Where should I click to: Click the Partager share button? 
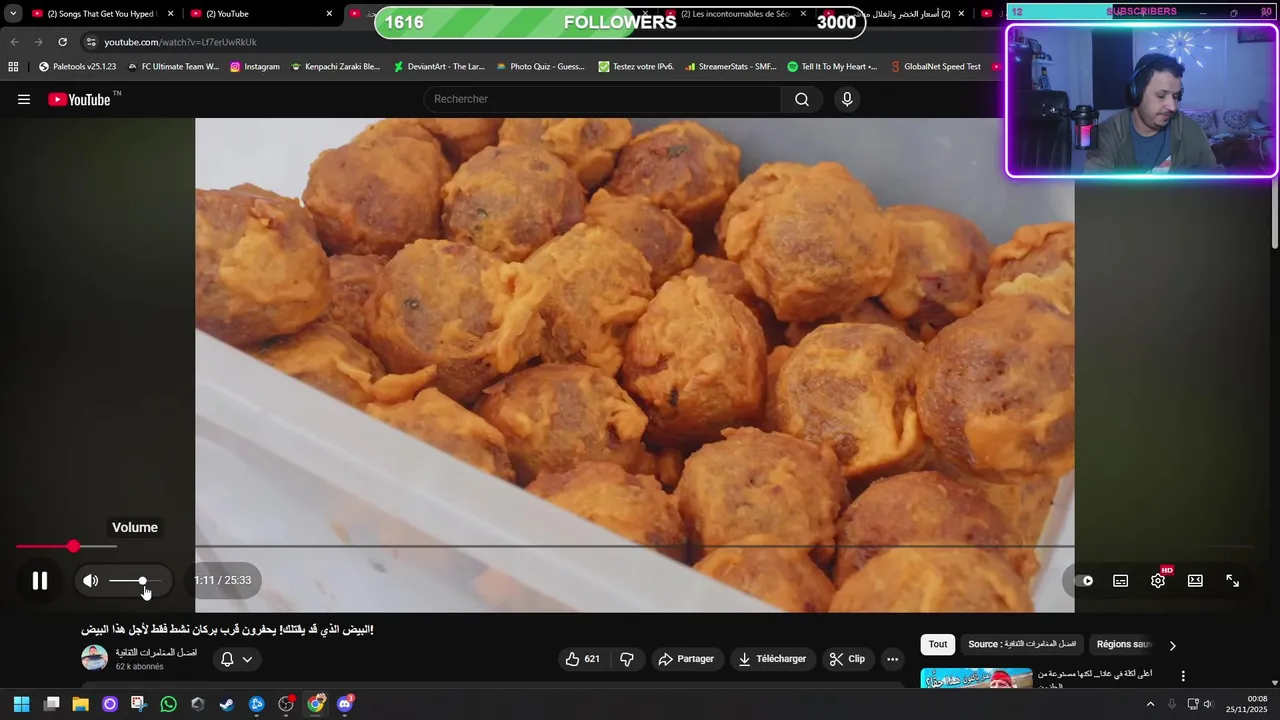[x=686, y=659]
